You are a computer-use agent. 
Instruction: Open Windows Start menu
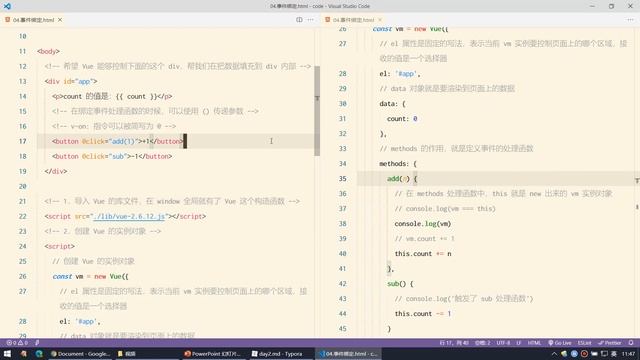point(7,353)
